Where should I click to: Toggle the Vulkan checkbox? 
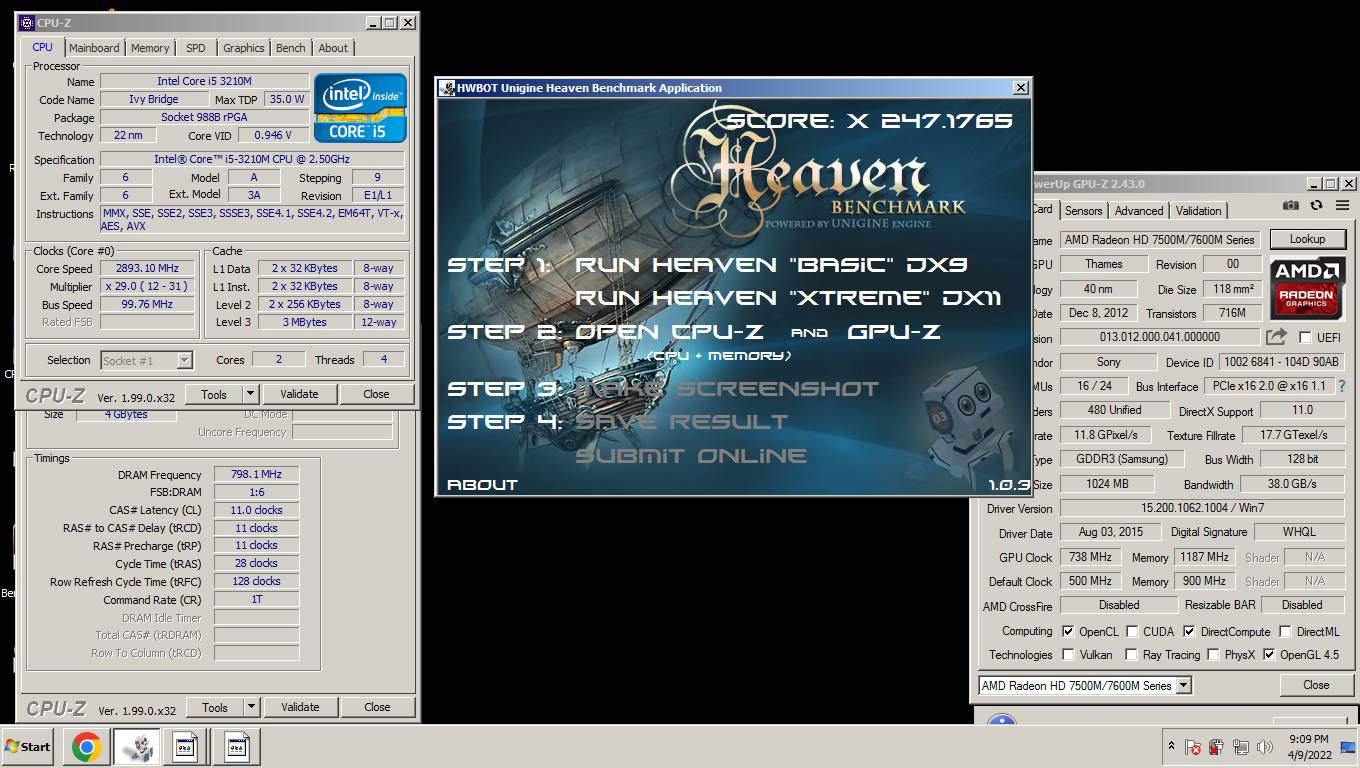[1068, 655]
